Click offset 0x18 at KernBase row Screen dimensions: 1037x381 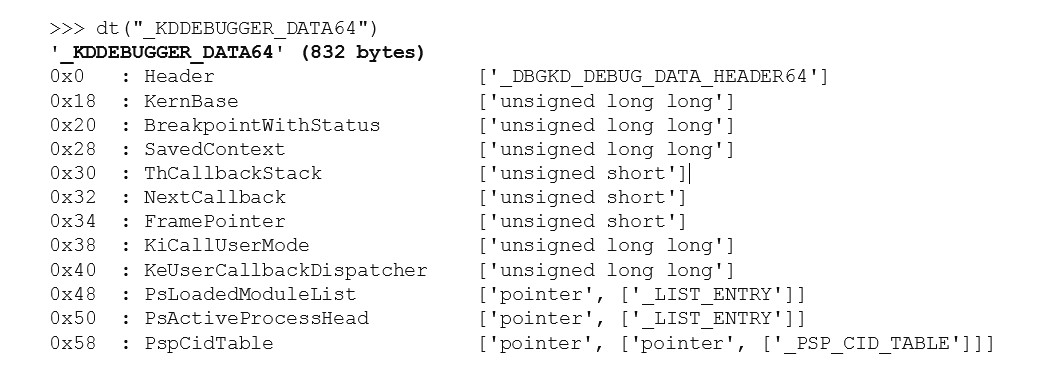coord(73,101)
